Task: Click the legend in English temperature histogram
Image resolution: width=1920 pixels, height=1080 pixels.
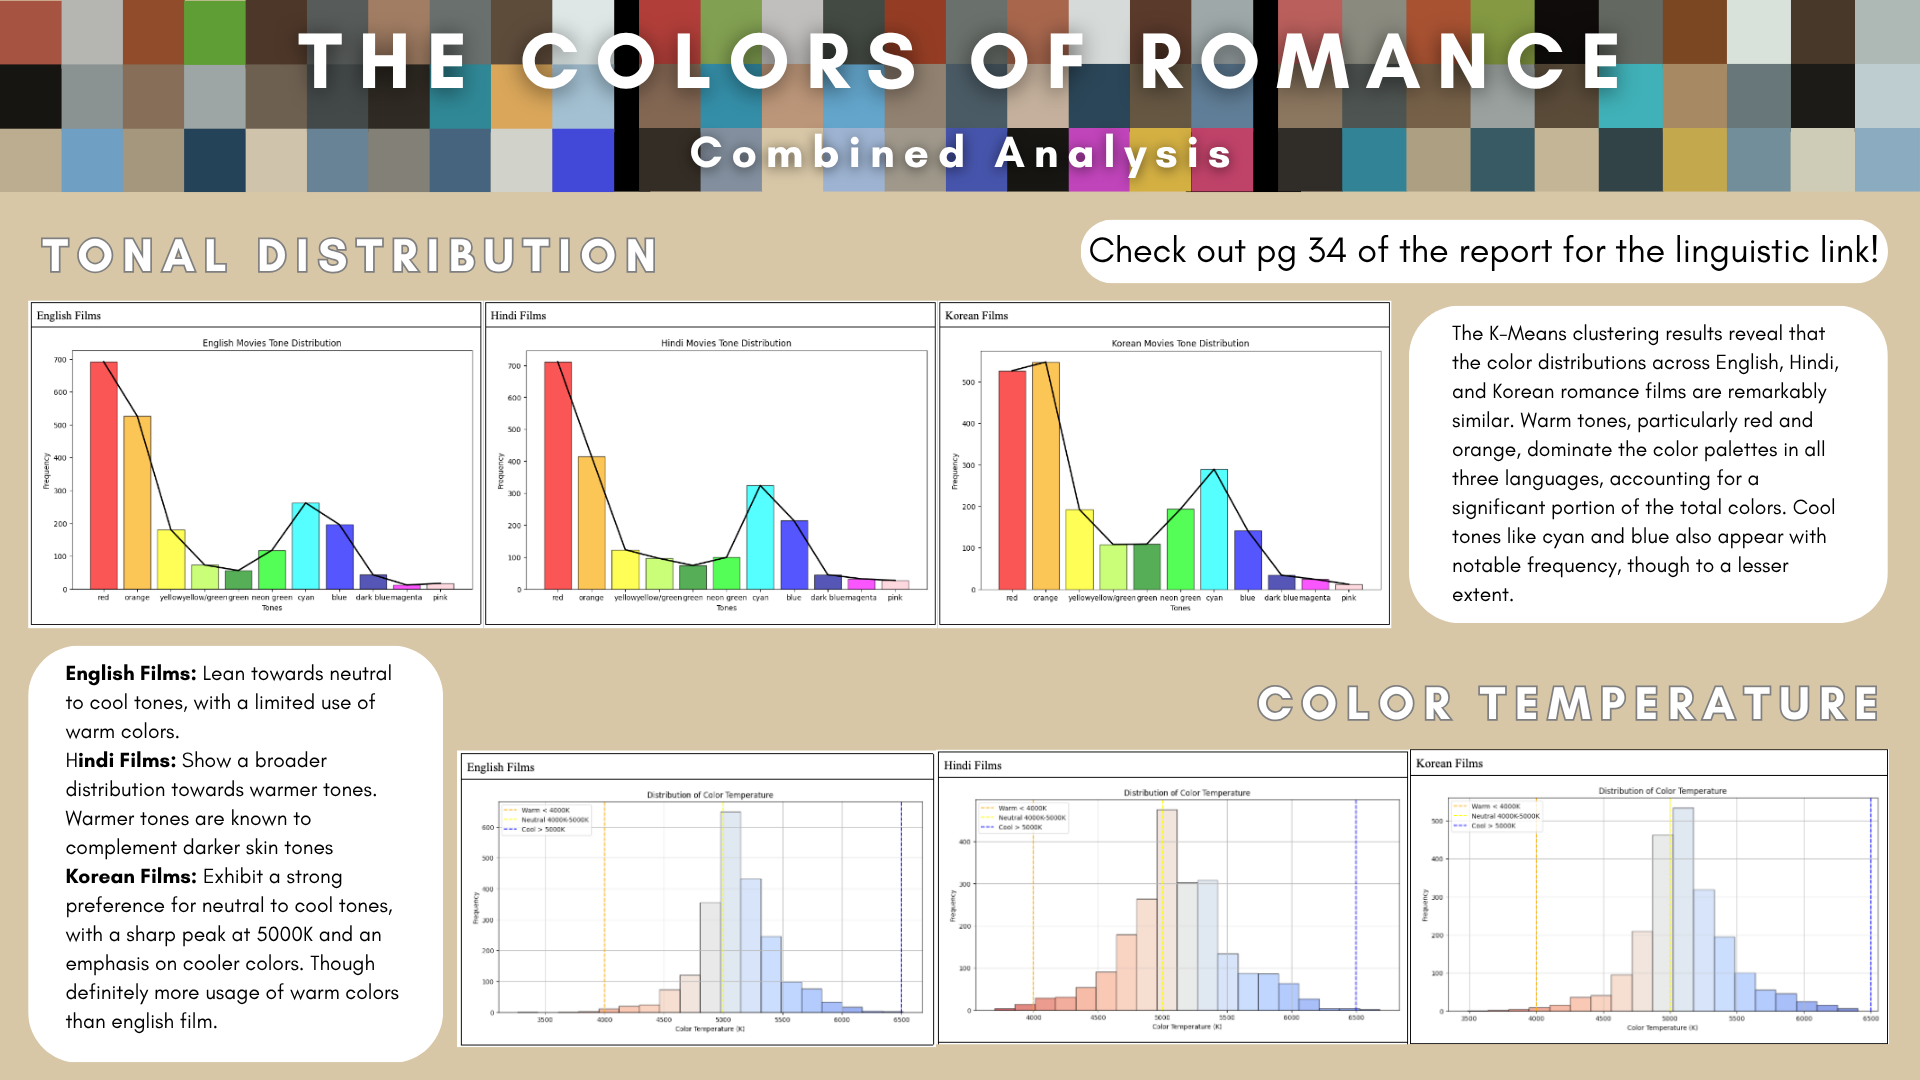Action: [x=546, y=820]
